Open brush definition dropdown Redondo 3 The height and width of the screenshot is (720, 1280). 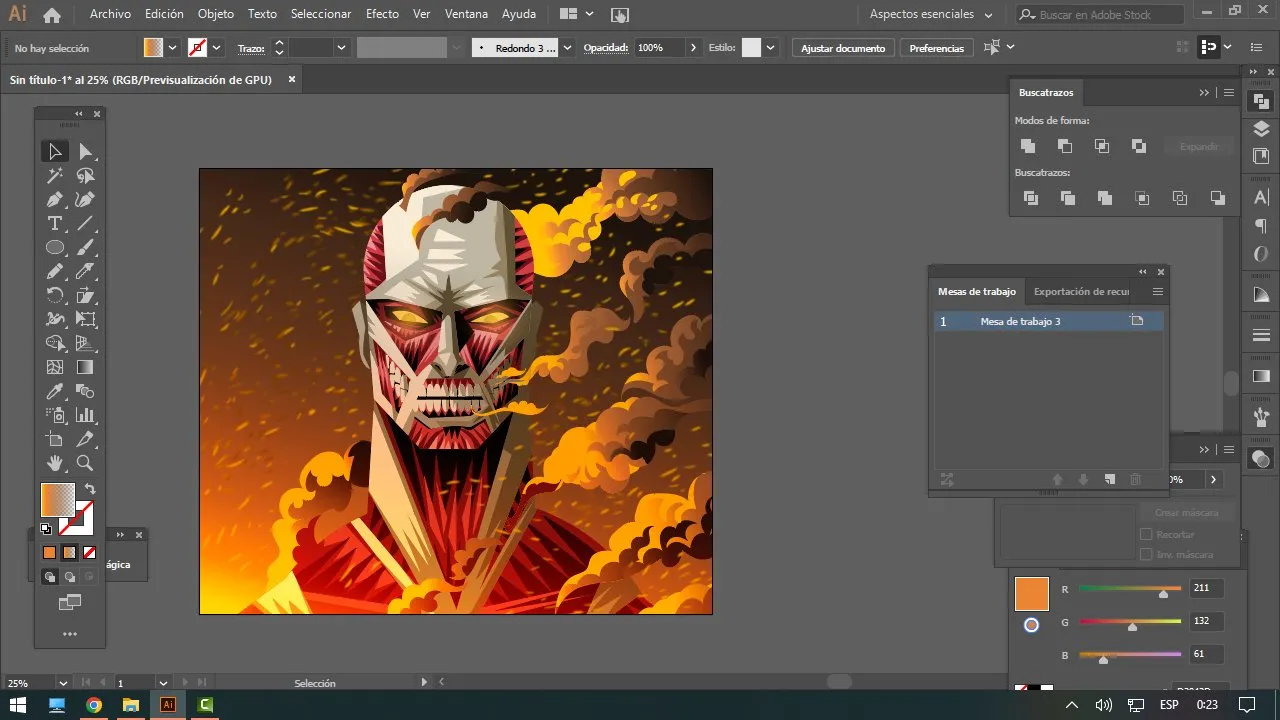tap(567, 48)
